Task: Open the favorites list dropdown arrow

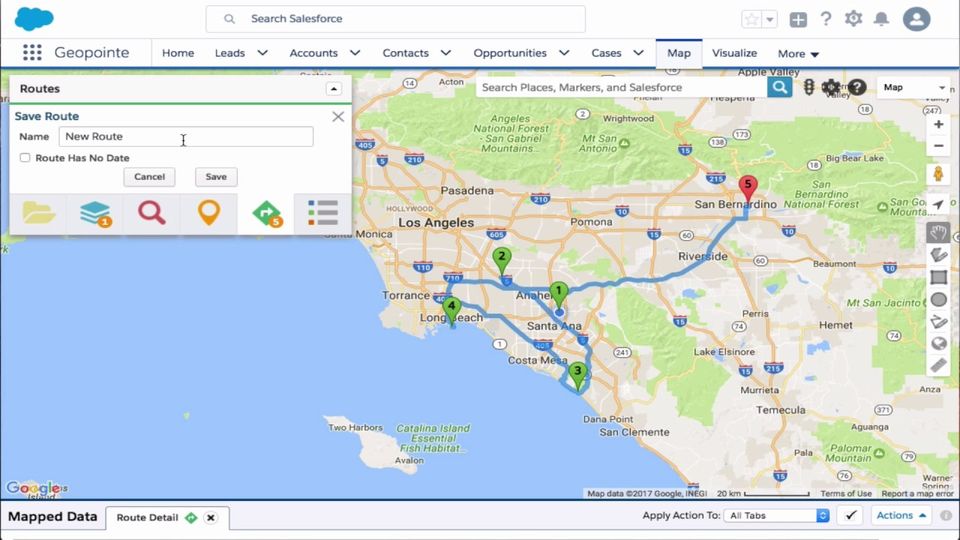Action: [770, 20]
